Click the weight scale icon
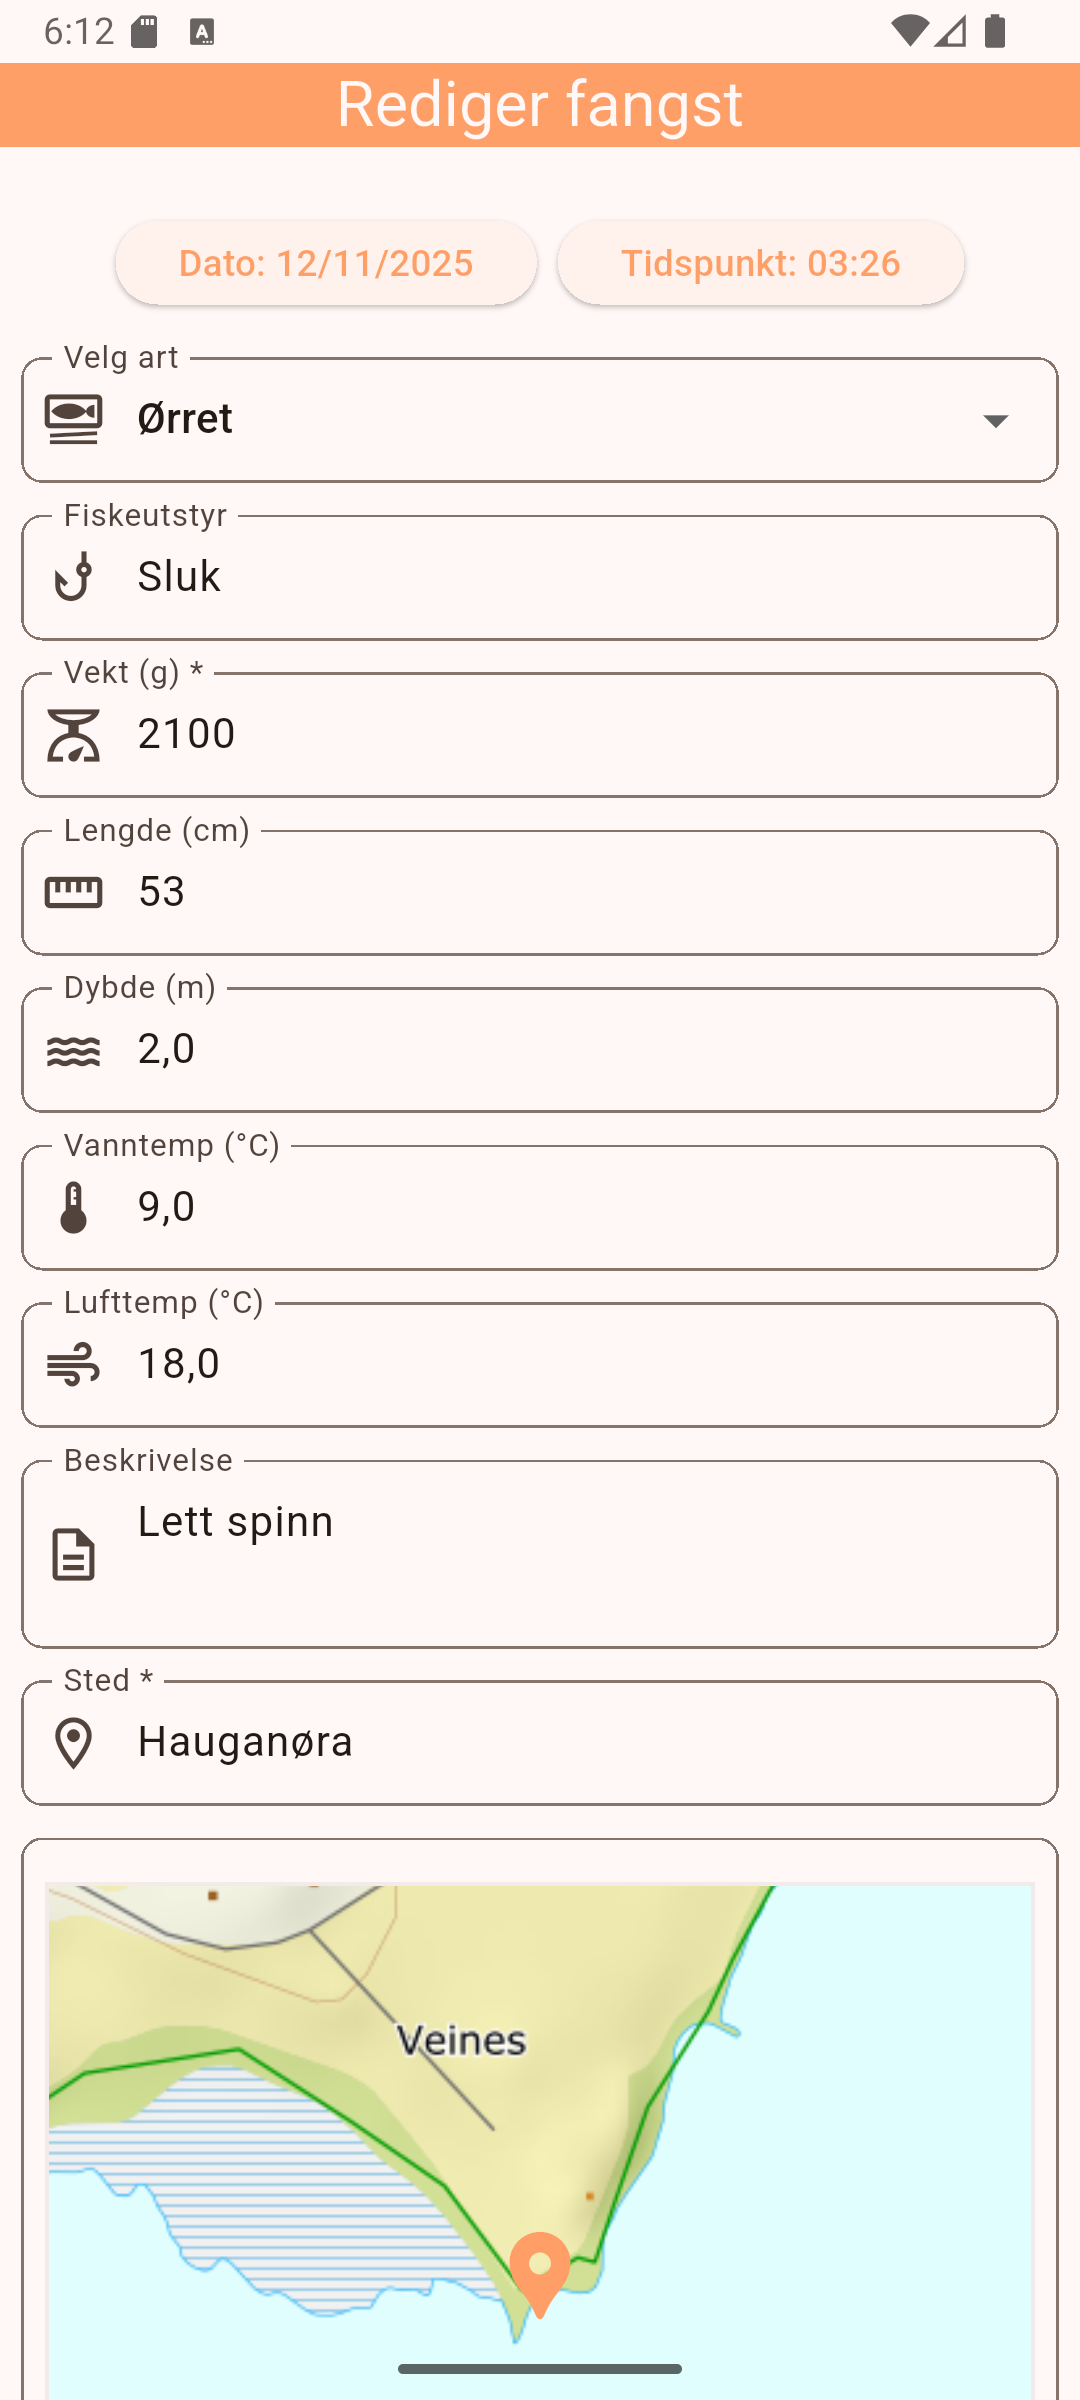The image size is (1080, 2400). [x=73, y=735]
